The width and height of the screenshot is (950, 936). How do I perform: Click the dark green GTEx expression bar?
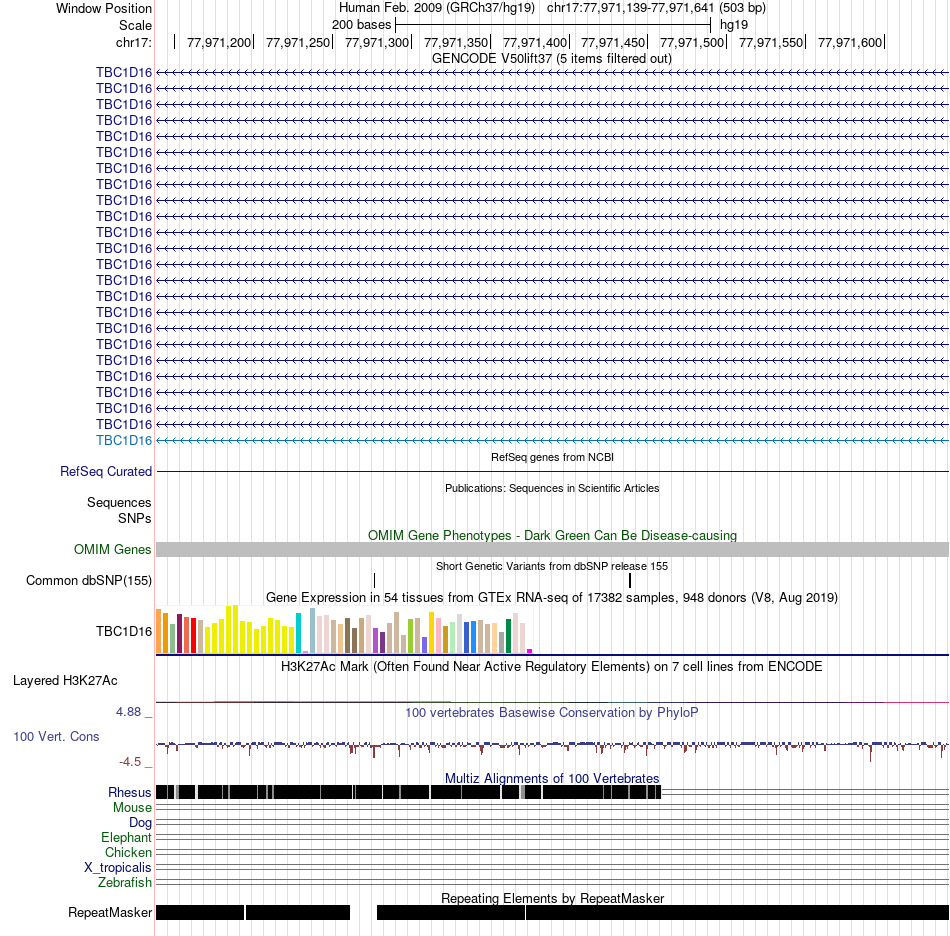coord(508,636)
